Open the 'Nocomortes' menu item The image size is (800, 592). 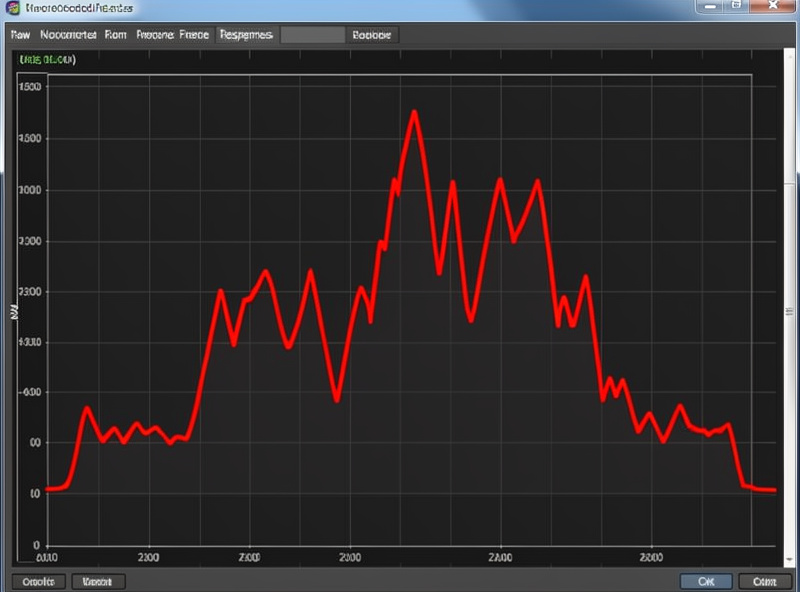click(68, 35)
